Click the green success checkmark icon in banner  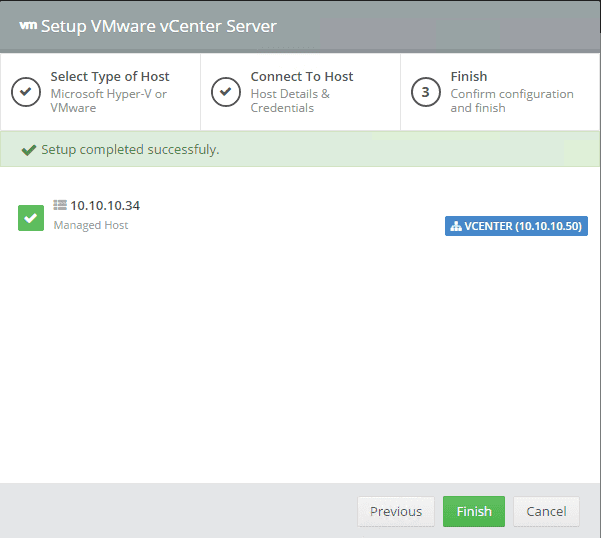coord(29,150)
